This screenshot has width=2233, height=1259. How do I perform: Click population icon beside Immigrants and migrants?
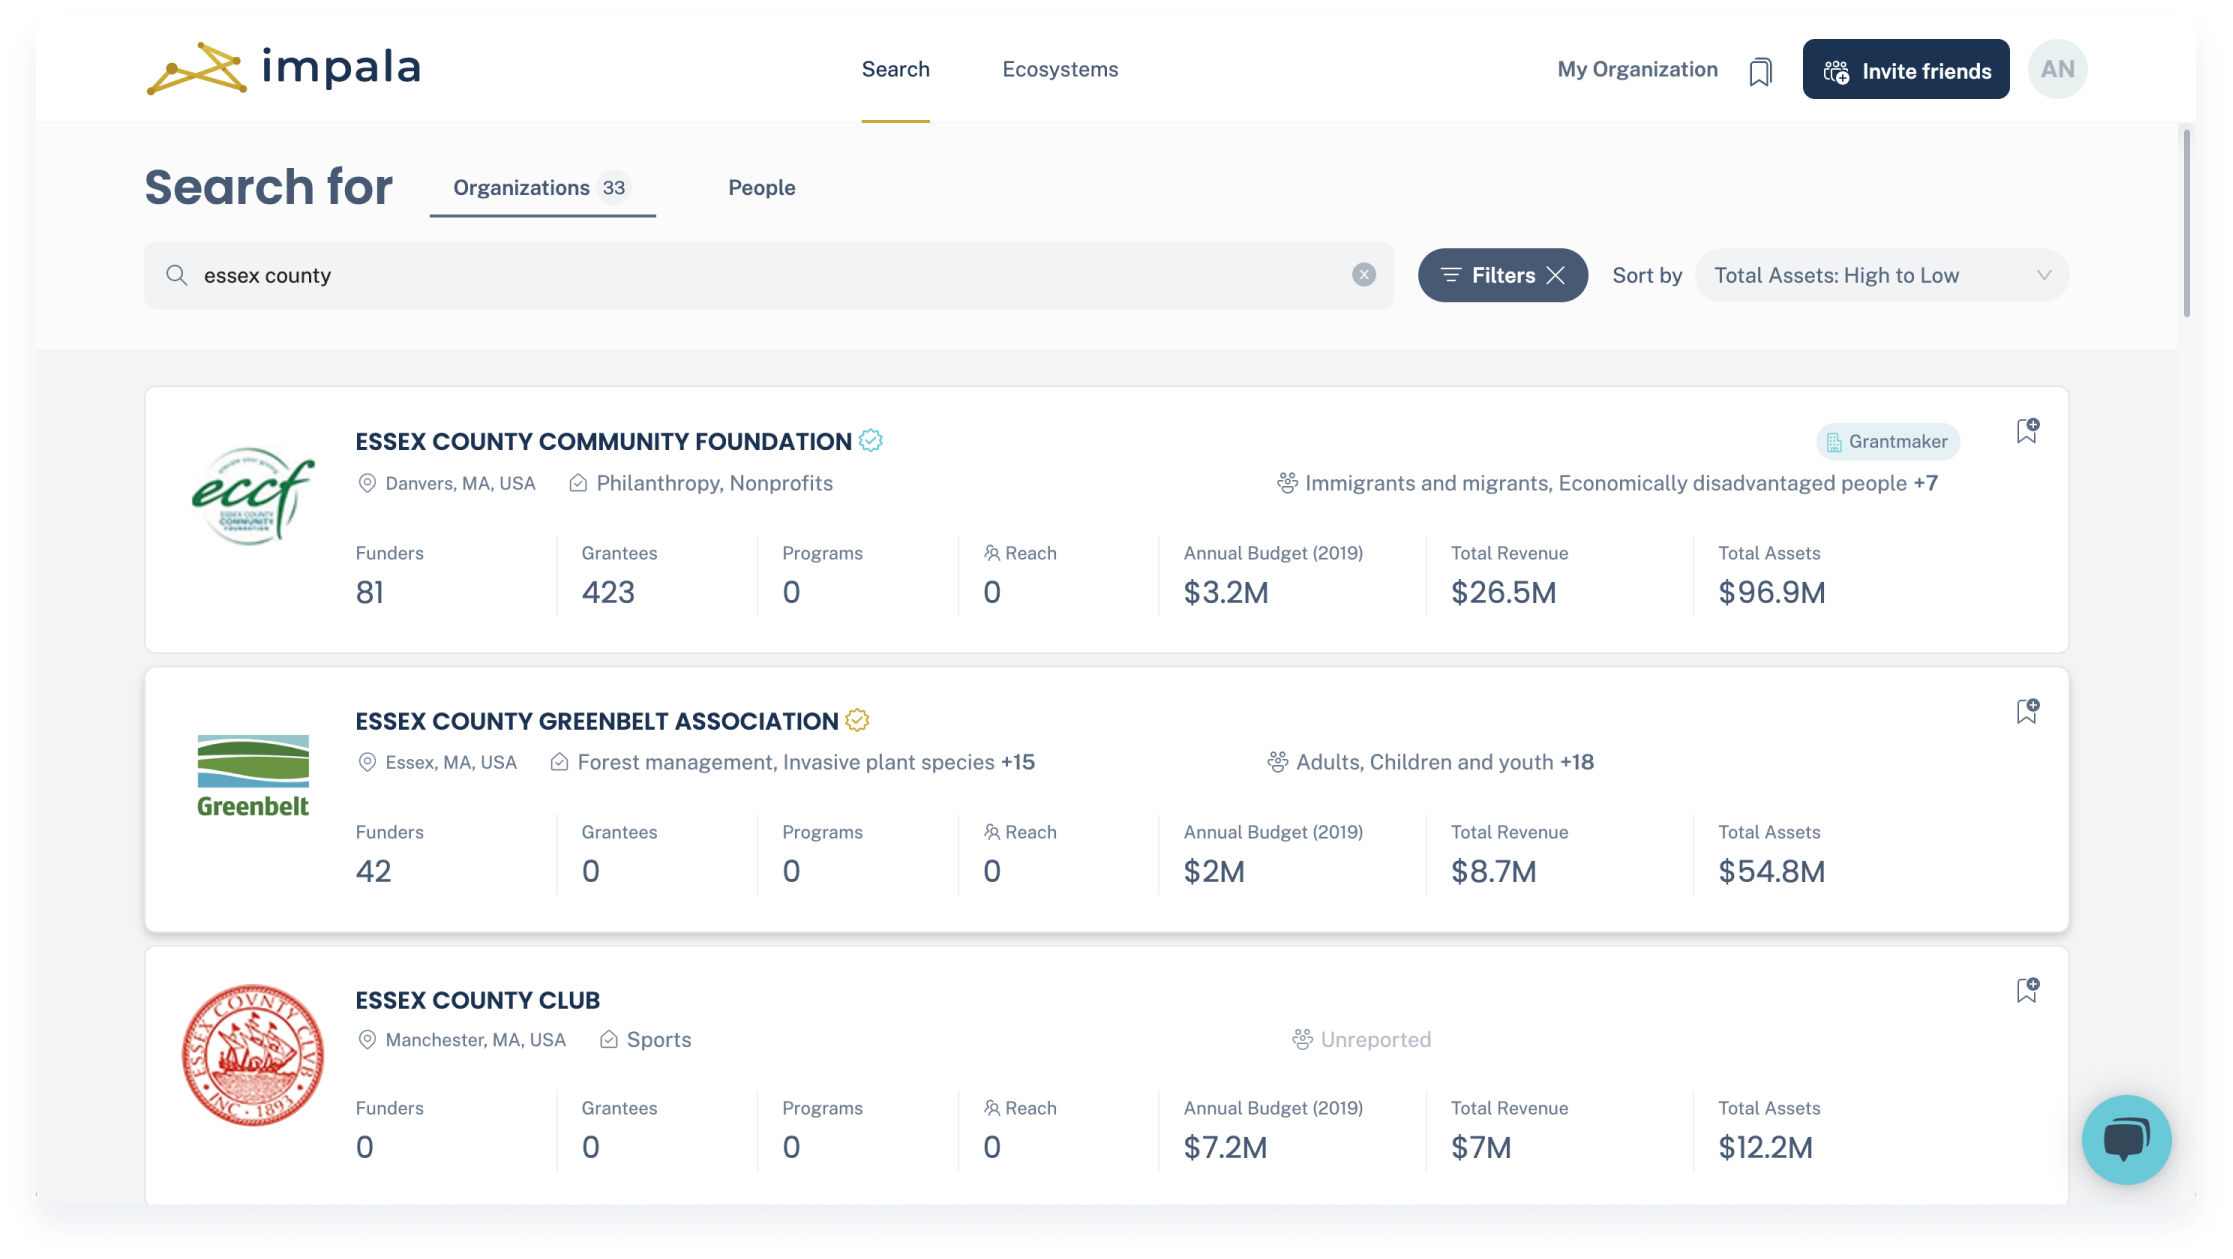[x=1287, y=483]
